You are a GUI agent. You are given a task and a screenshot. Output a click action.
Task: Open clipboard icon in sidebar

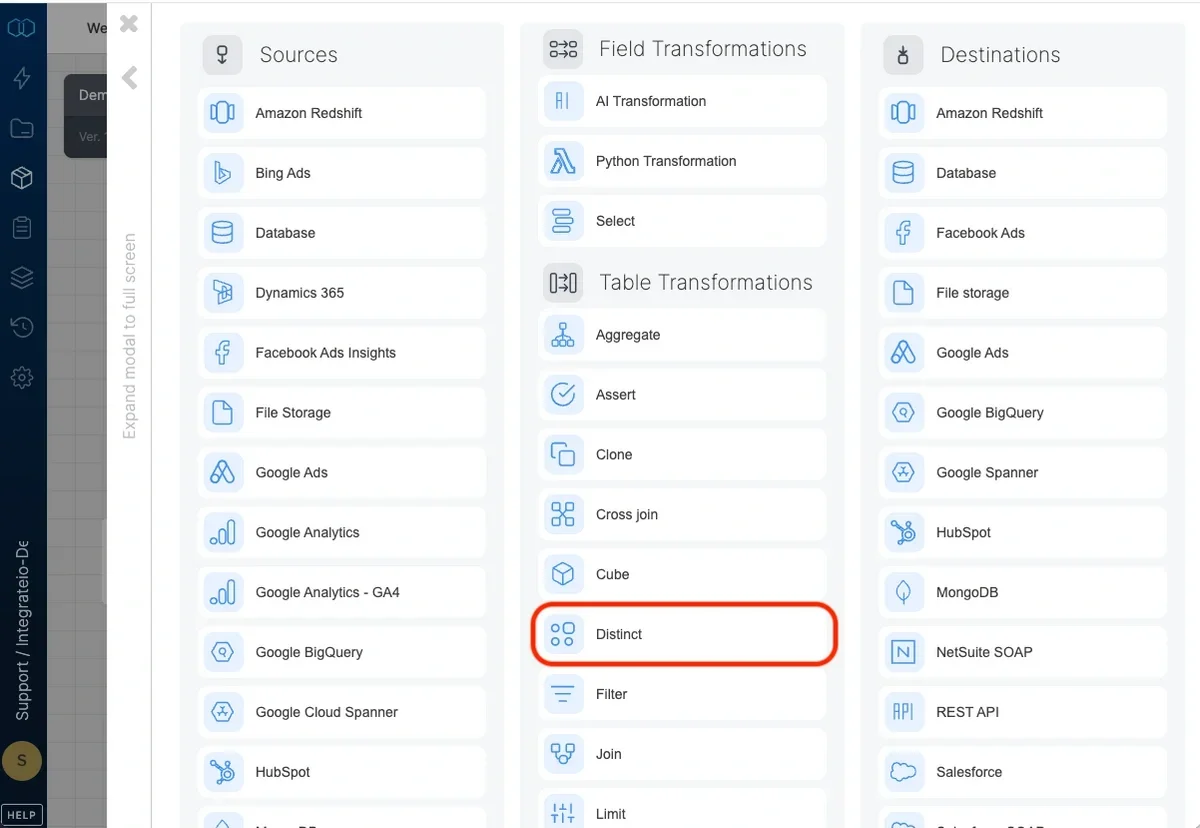22,228
